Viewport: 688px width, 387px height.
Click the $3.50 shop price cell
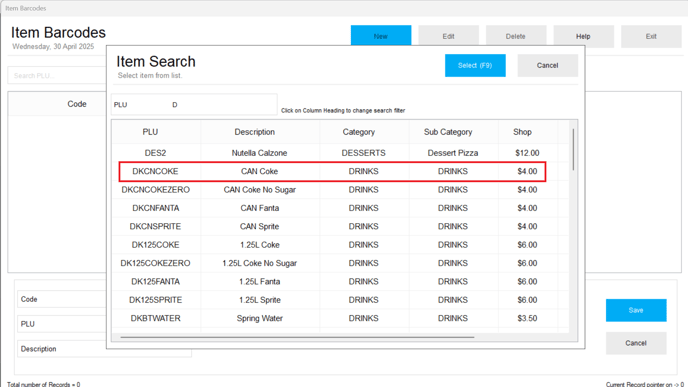pos(527,319)
